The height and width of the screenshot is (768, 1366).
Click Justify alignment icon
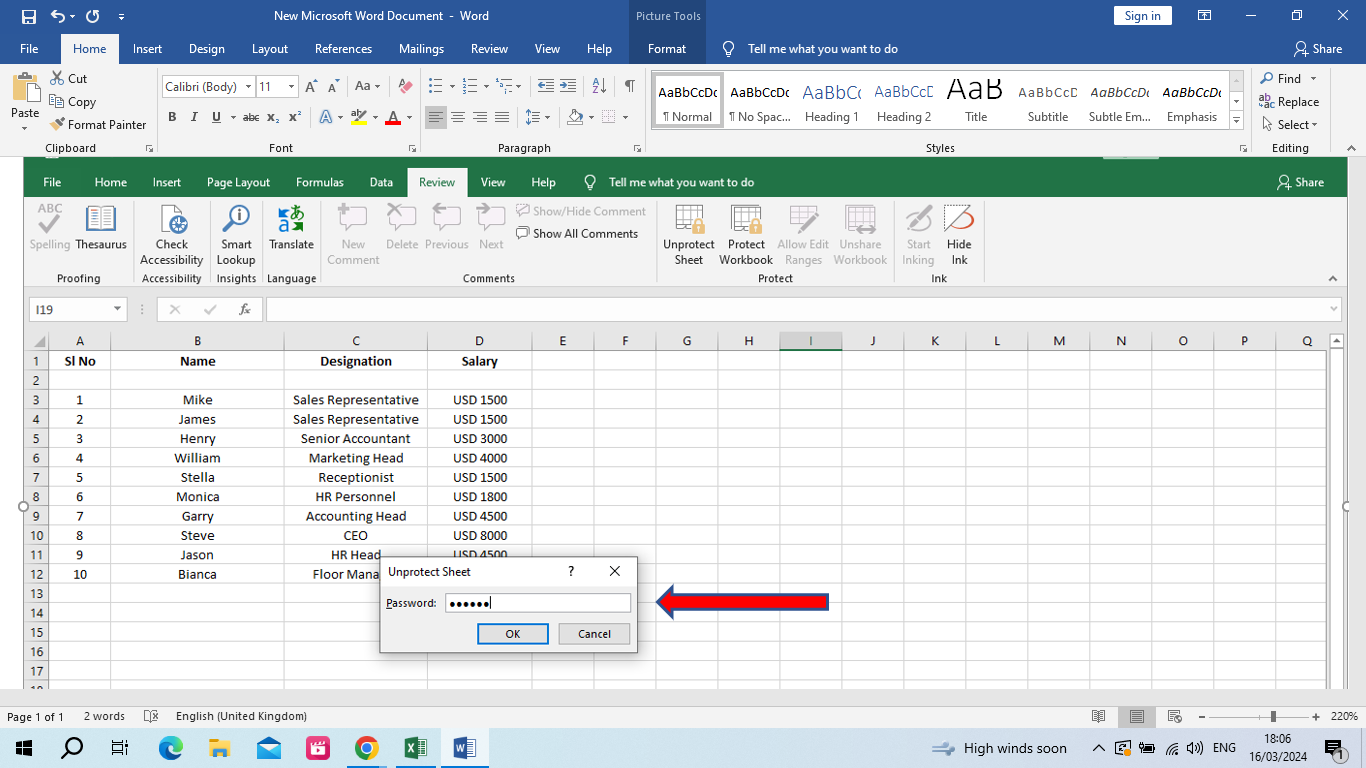tap(502, 117)
